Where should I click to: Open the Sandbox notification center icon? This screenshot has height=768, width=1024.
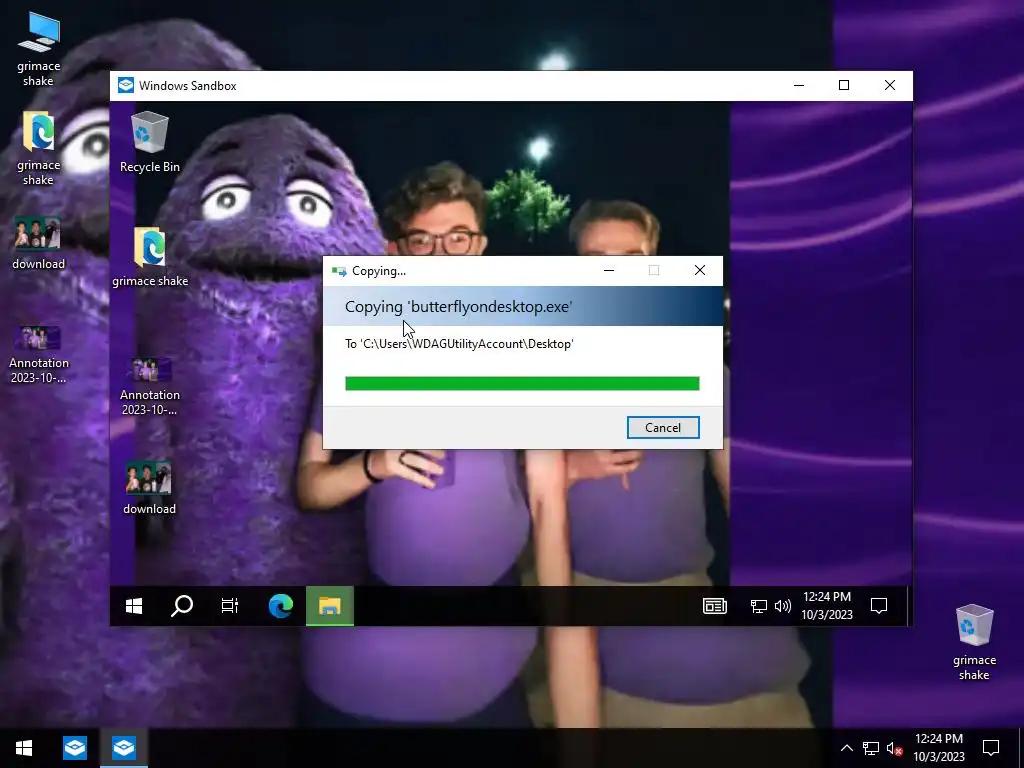pyautogui.click(x=879, y=606)
